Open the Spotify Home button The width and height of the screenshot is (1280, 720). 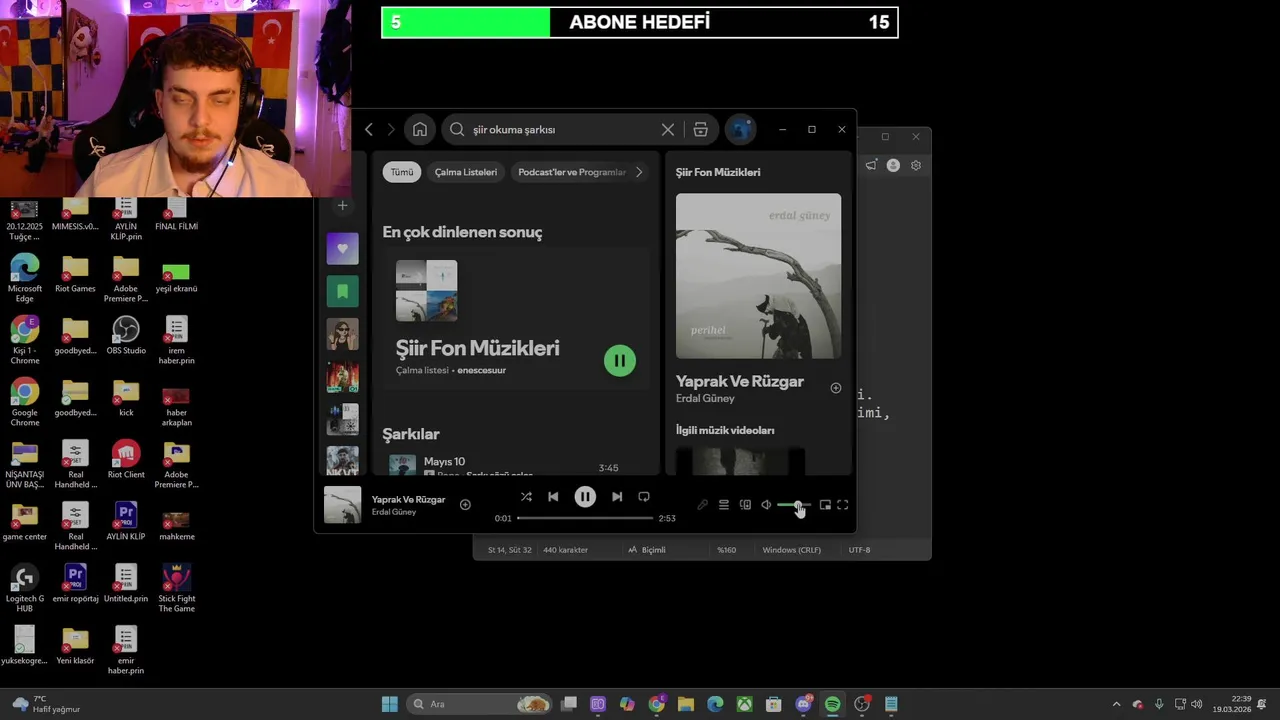[420, 129]
